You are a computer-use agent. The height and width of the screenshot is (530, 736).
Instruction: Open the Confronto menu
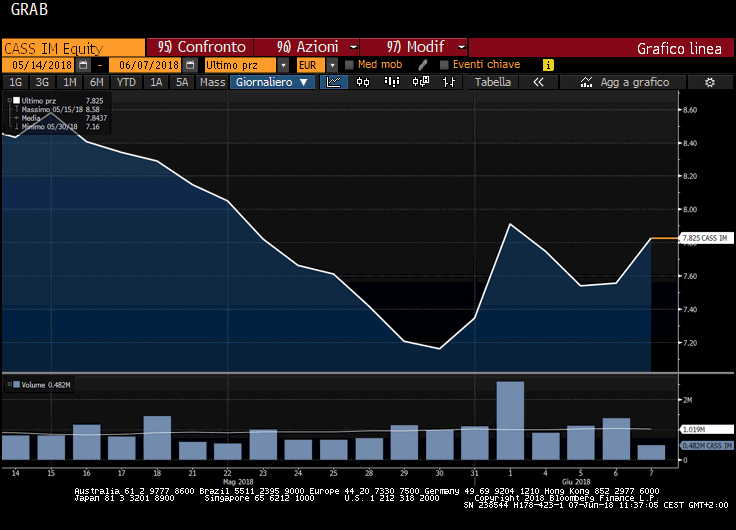point(200,47)
